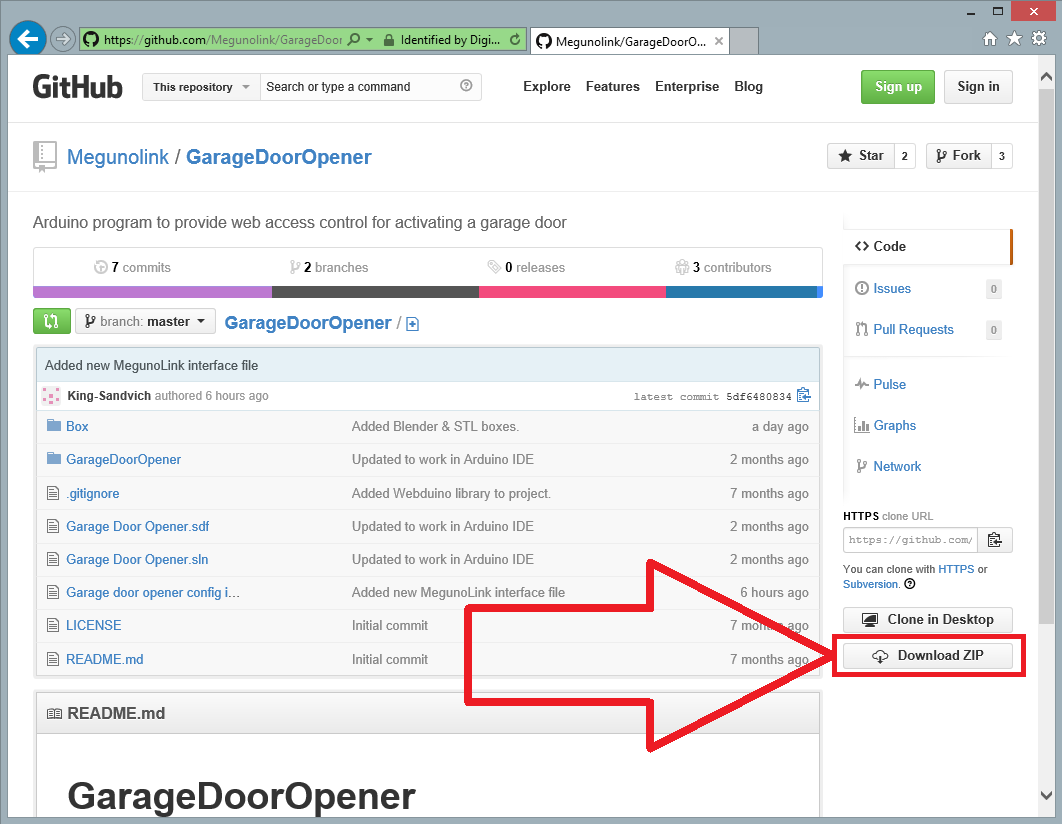The width and height of the screenshot is (1062, 824).
Task: Click the browser forward arrow button
Action: coord(63,39)
